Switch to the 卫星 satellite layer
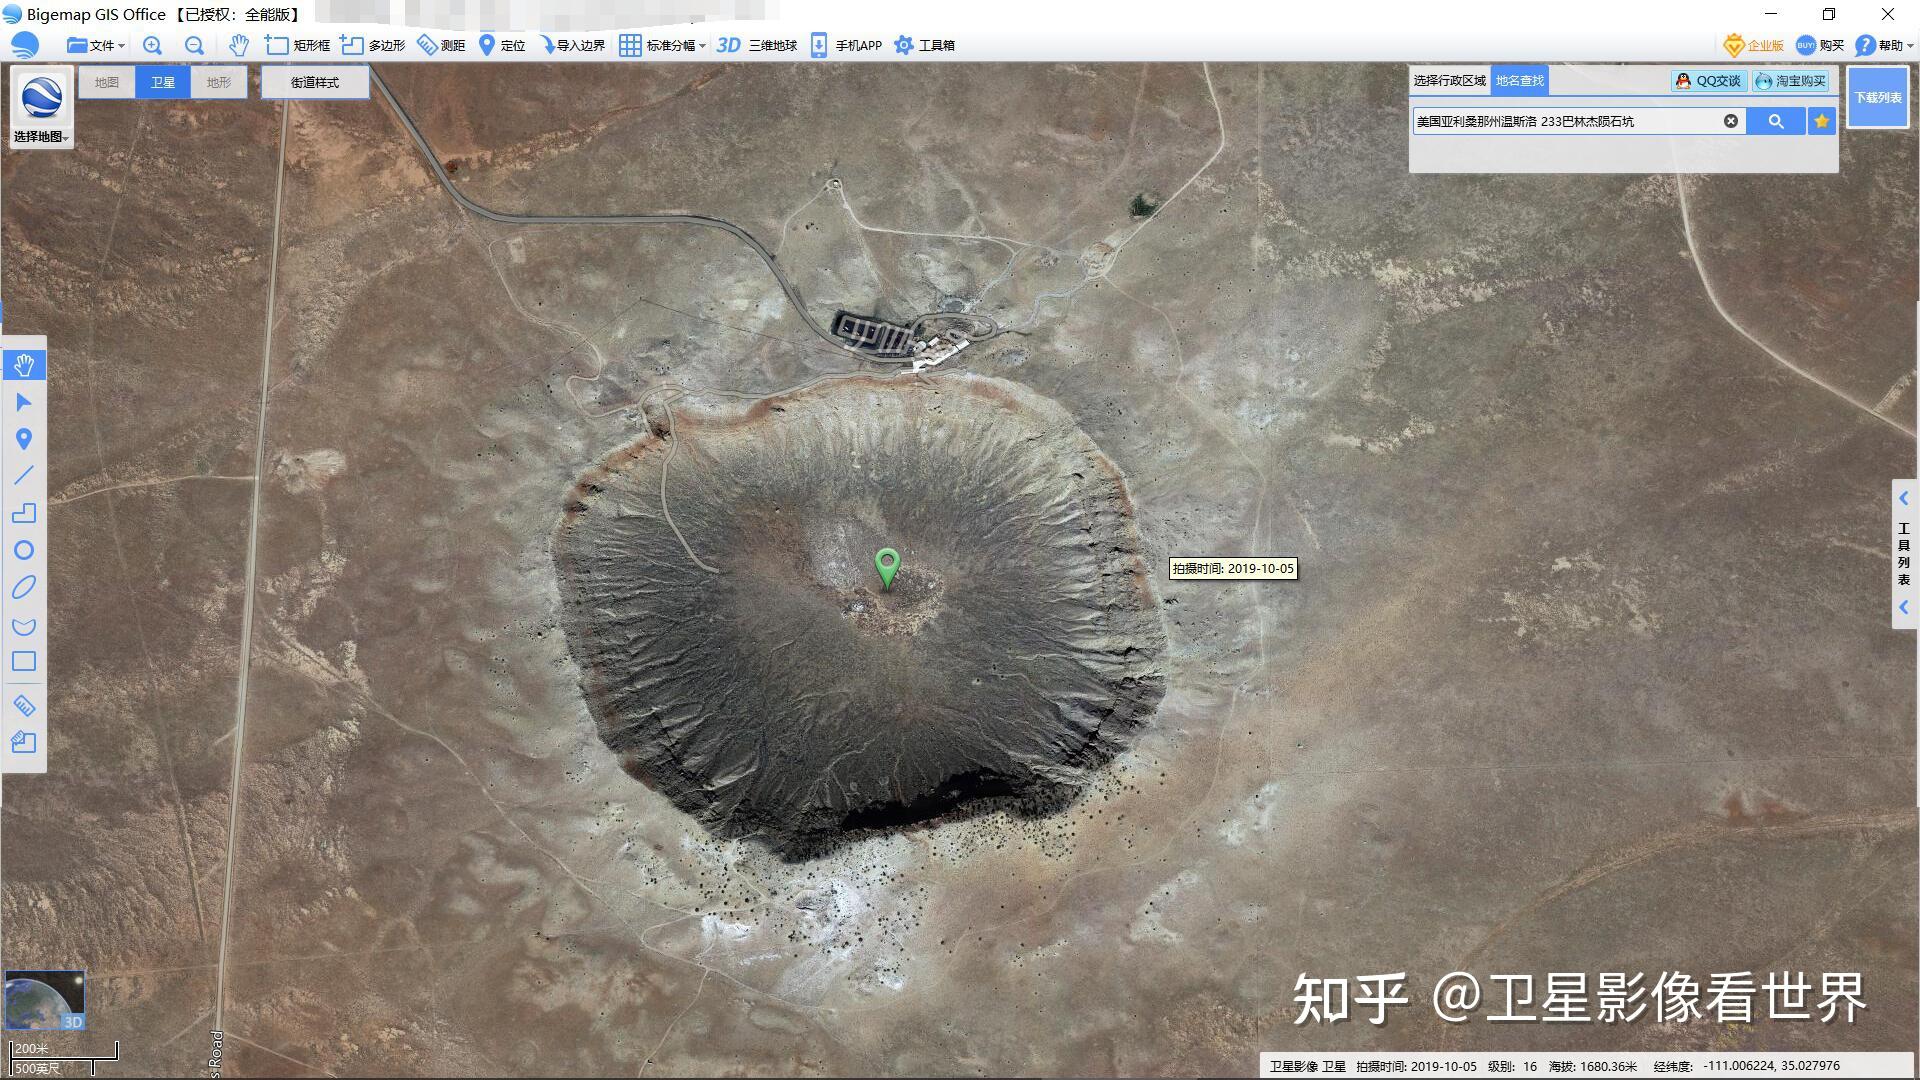The width and height of the screenshot is (1920, 1080). 163,82
